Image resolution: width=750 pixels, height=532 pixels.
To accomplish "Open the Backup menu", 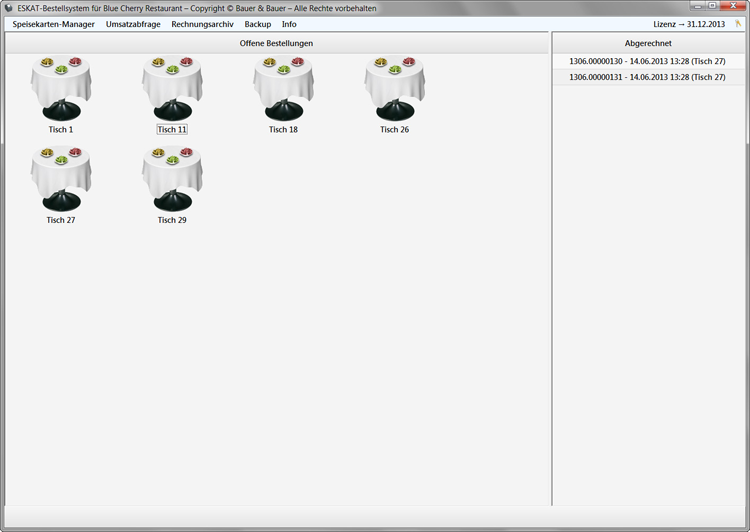I will (258, 24).
